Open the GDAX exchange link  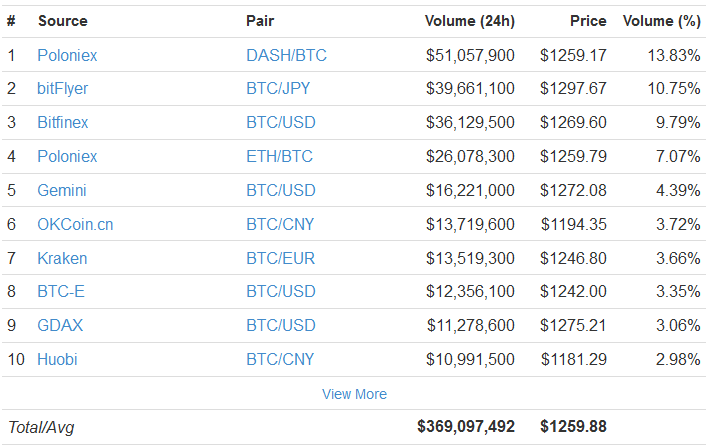tap(58, 326)
